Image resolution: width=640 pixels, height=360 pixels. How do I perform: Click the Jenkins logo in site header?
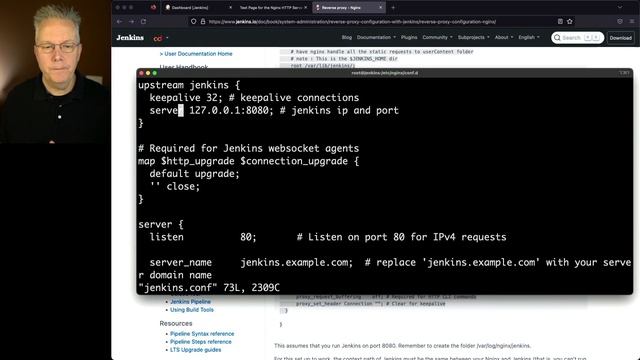click(x=130, y=38)
